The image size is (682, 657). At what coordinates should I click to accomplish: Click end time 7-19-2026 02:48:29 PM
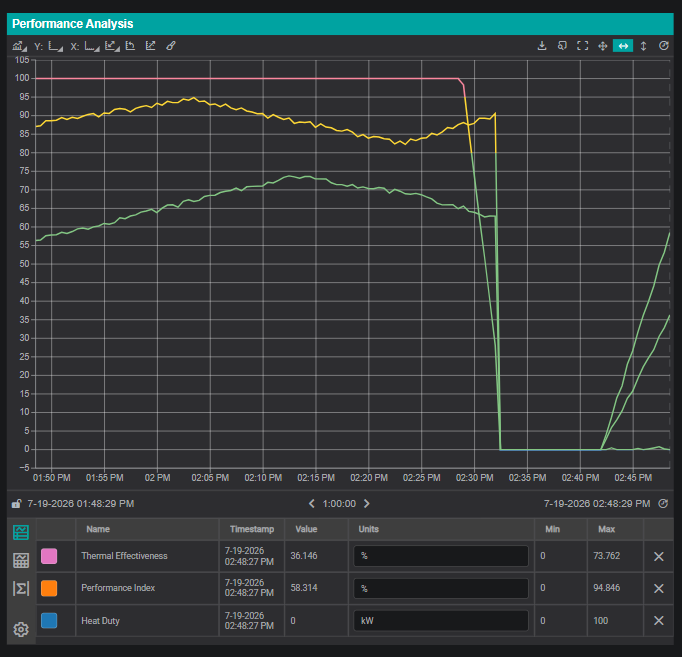(597, 504)
